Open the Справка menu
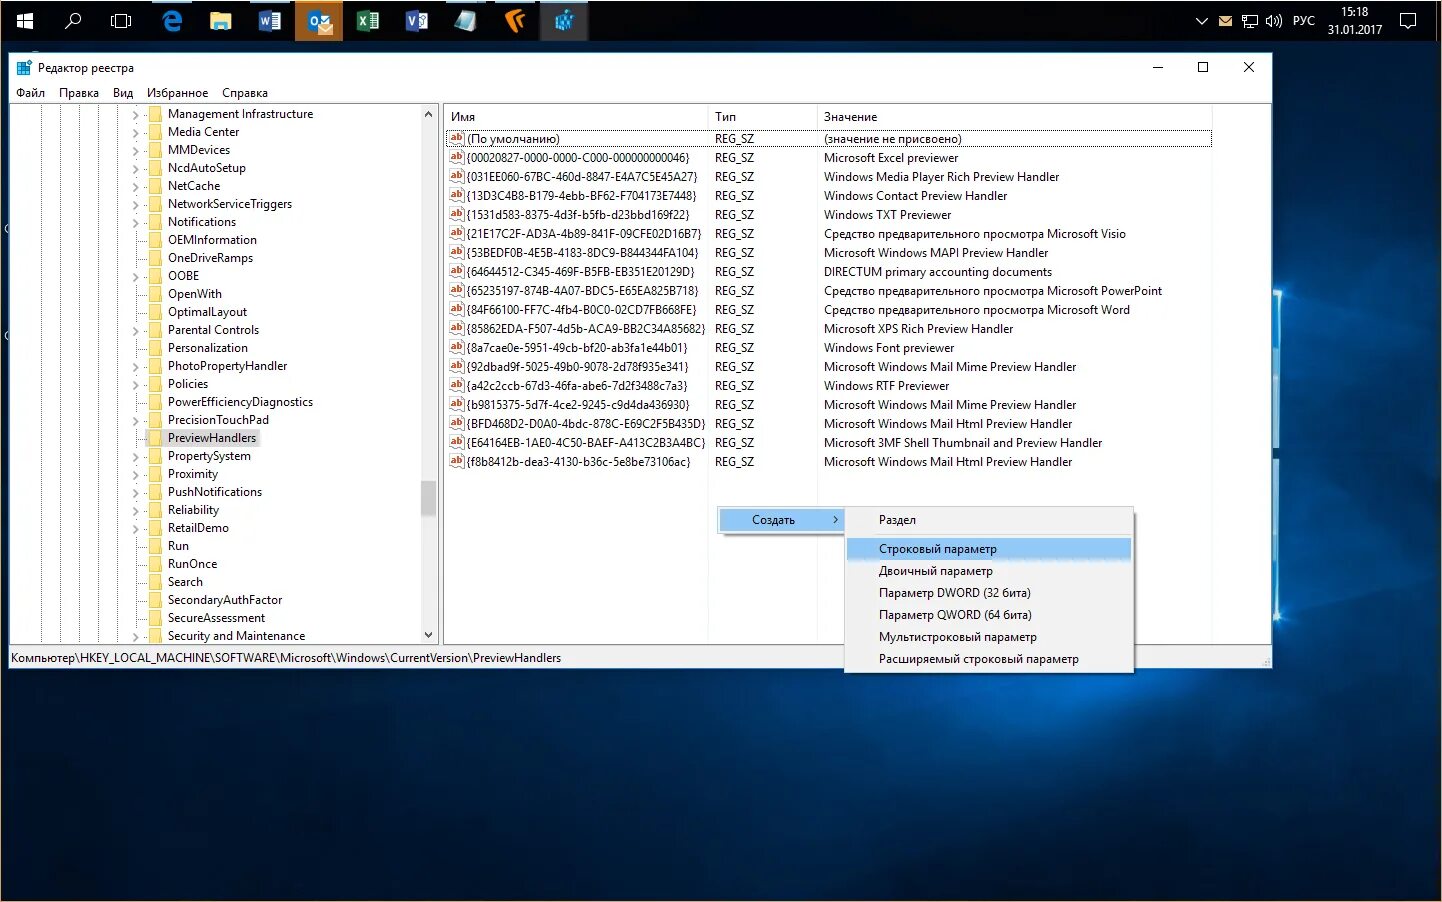The height and width of the screenshot is (902, 1442). [245, 93]
